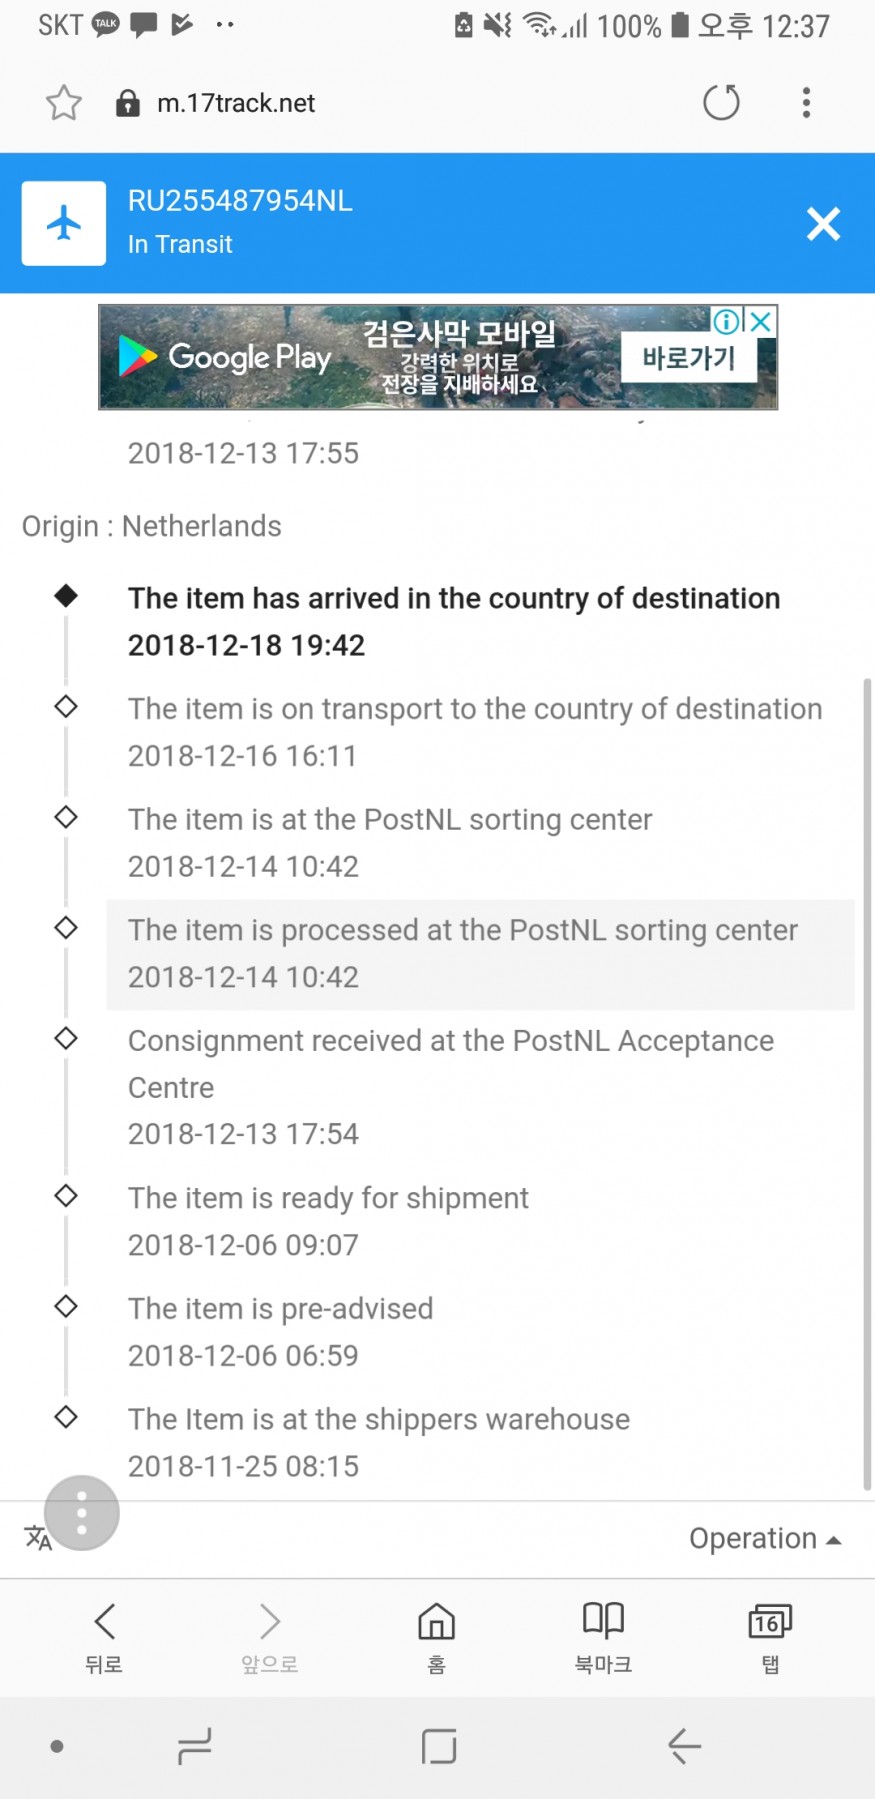Close the Google Play ad banner
The image size is (875, 1799).
pos(761,321)
